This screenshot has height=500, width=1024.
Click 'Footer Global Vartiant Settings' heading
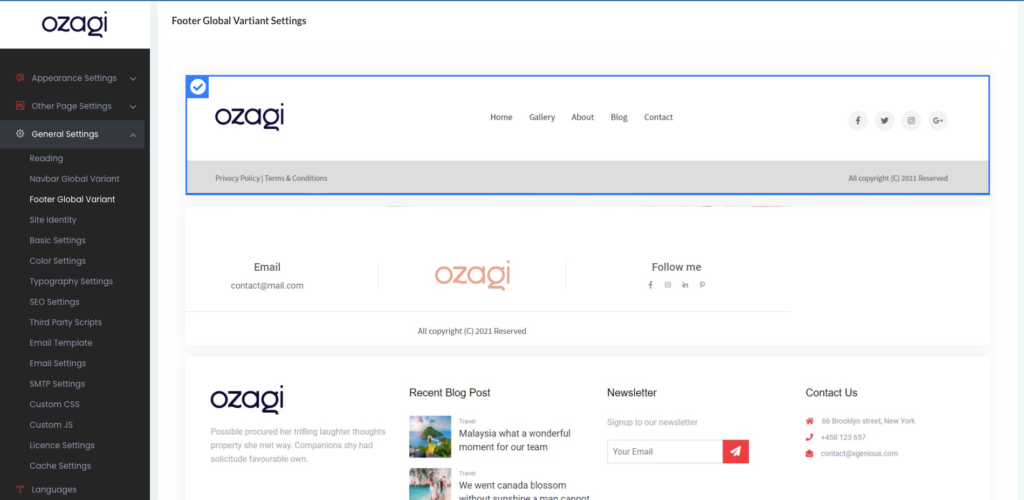239,21
